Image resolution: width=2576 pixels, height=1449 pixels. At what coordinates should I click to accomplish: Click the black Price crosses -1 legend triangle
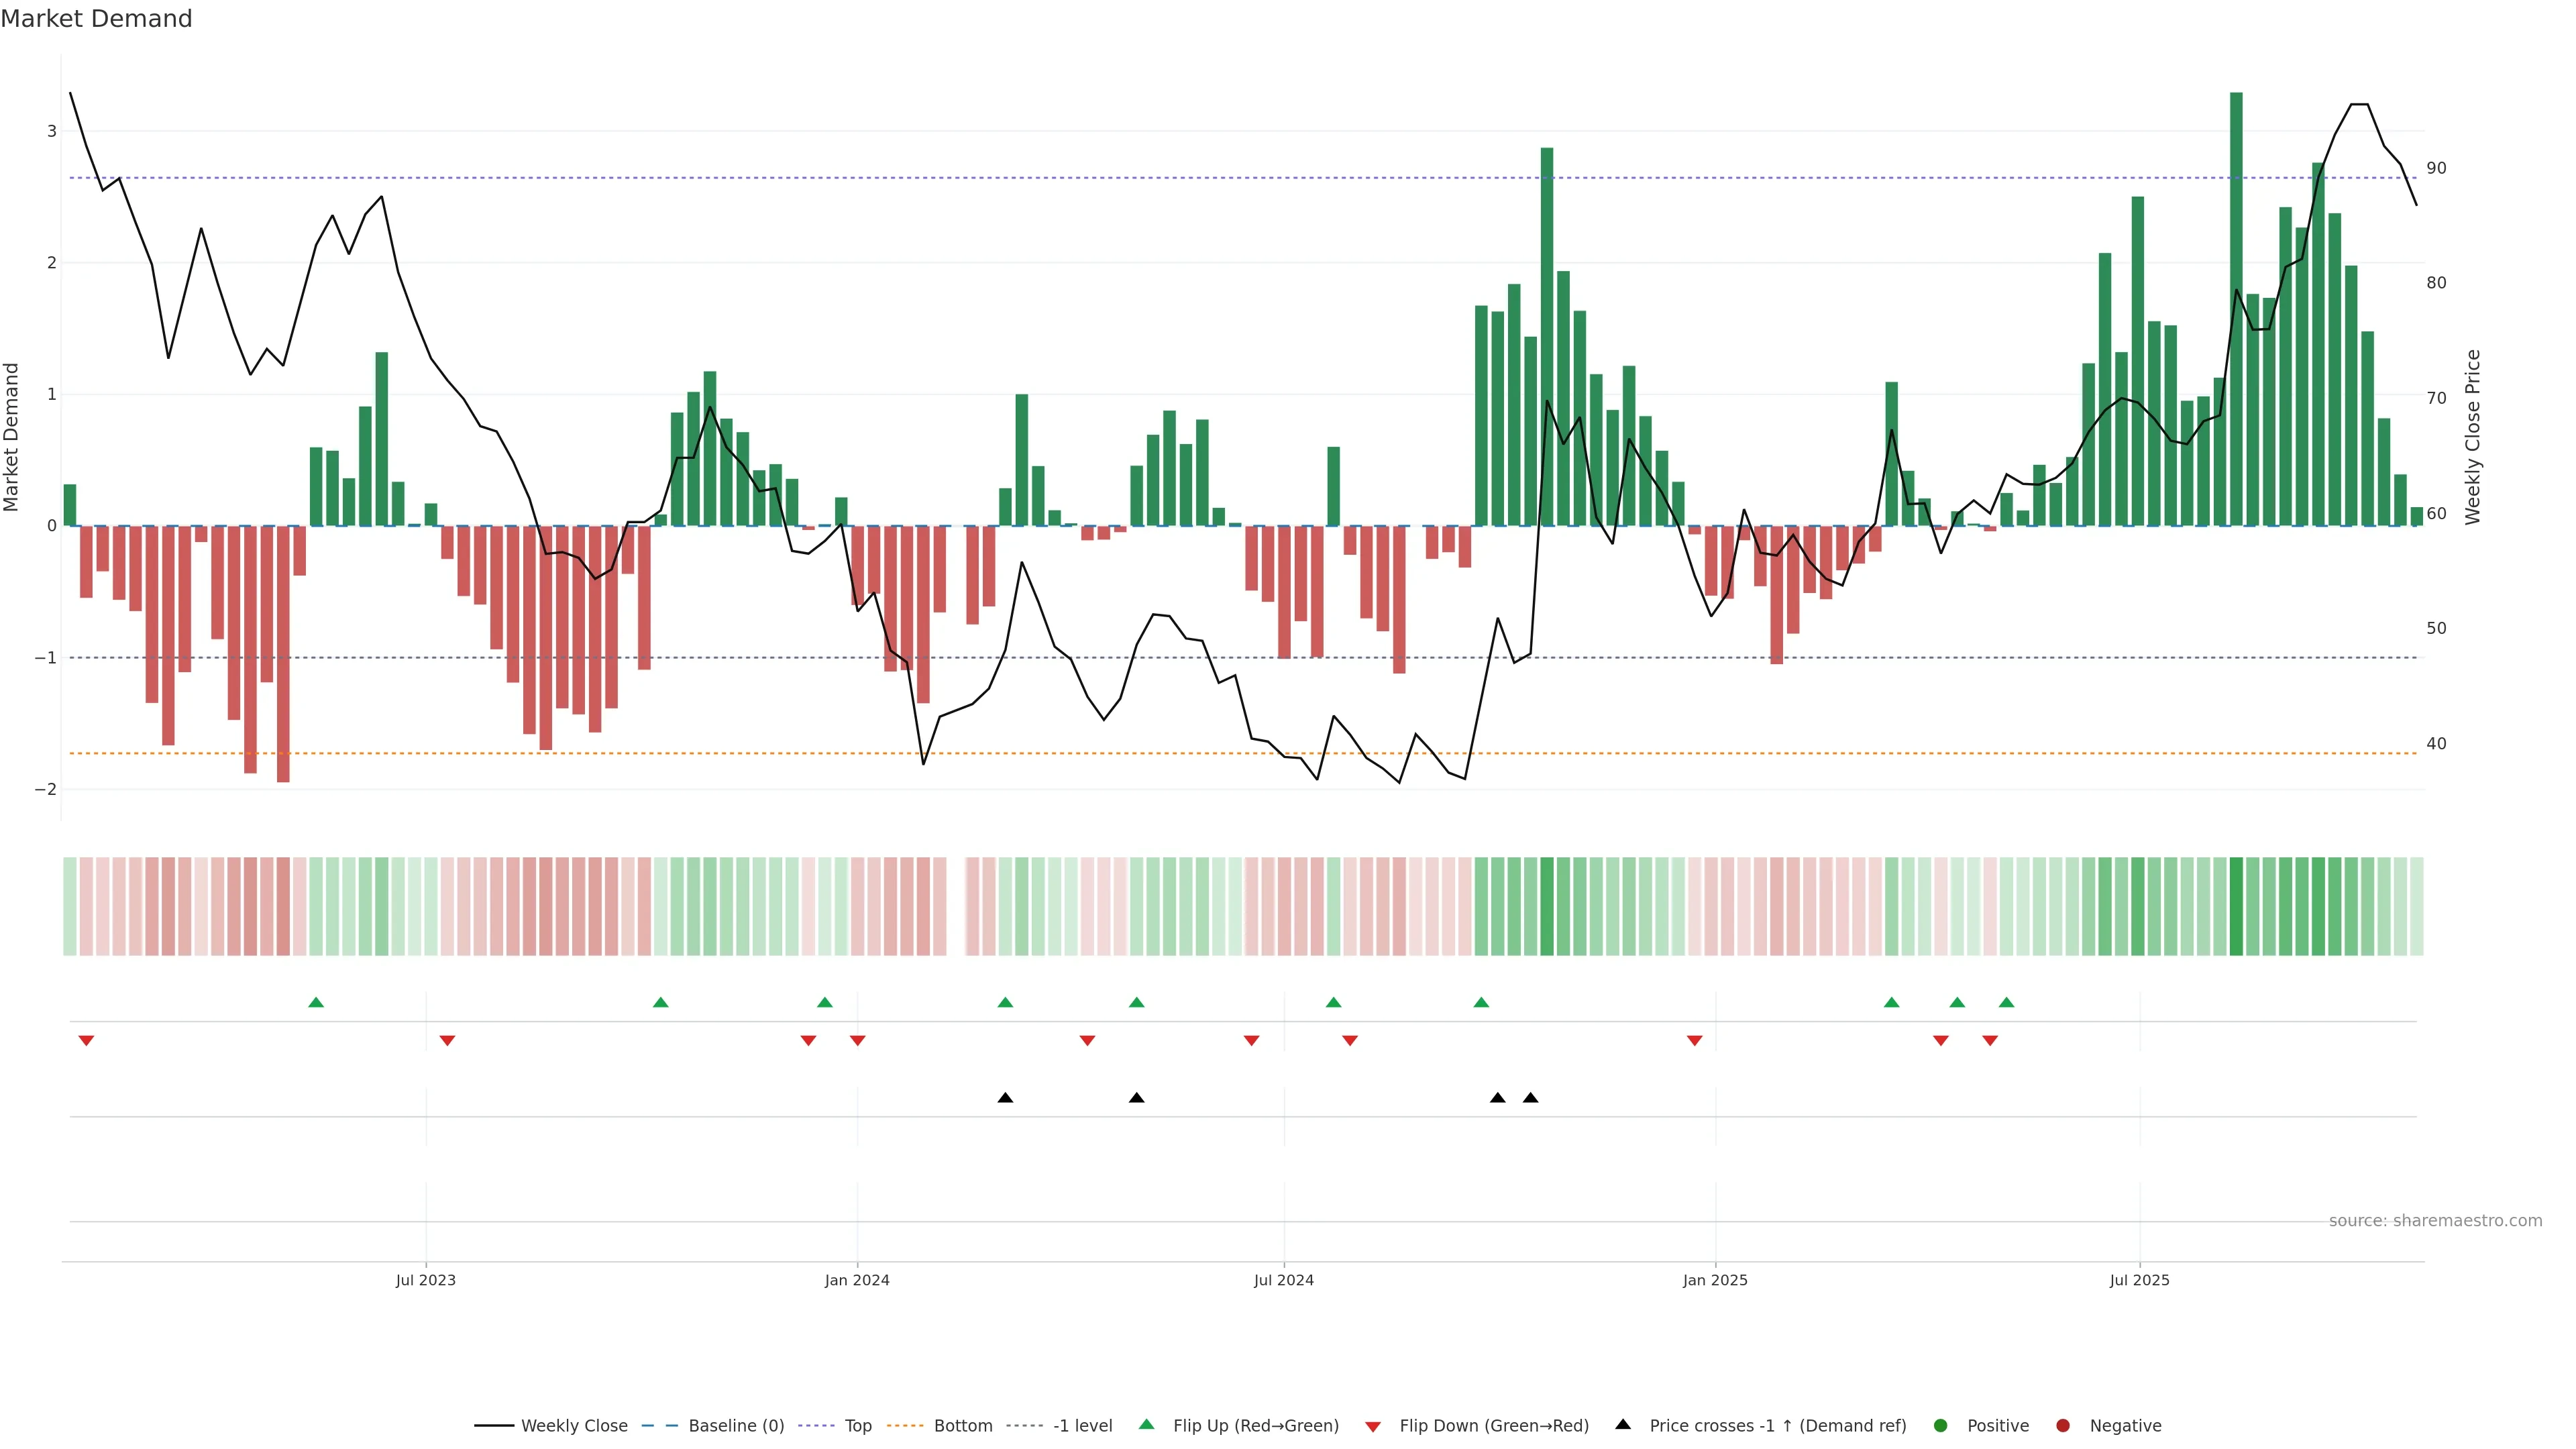(x=1623, y=1424)
